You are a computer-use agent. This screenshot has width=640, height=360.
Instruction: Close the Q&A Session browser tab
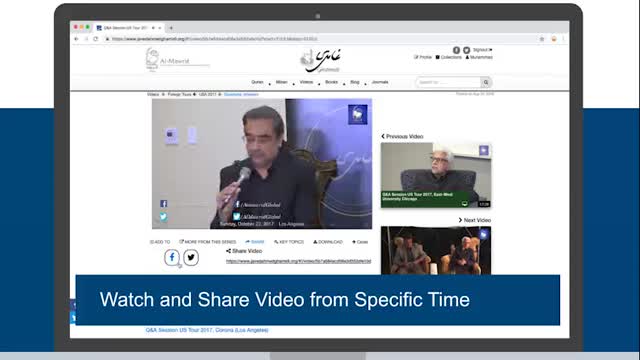tap(160, 28)
